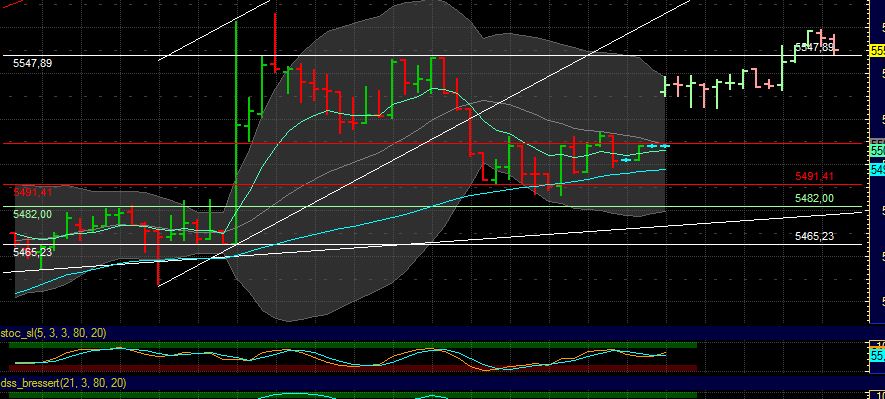The height and width of the screenshot is (399, 885).
Task: Click the 5465,23 label on the left
Action: (32, 252)
